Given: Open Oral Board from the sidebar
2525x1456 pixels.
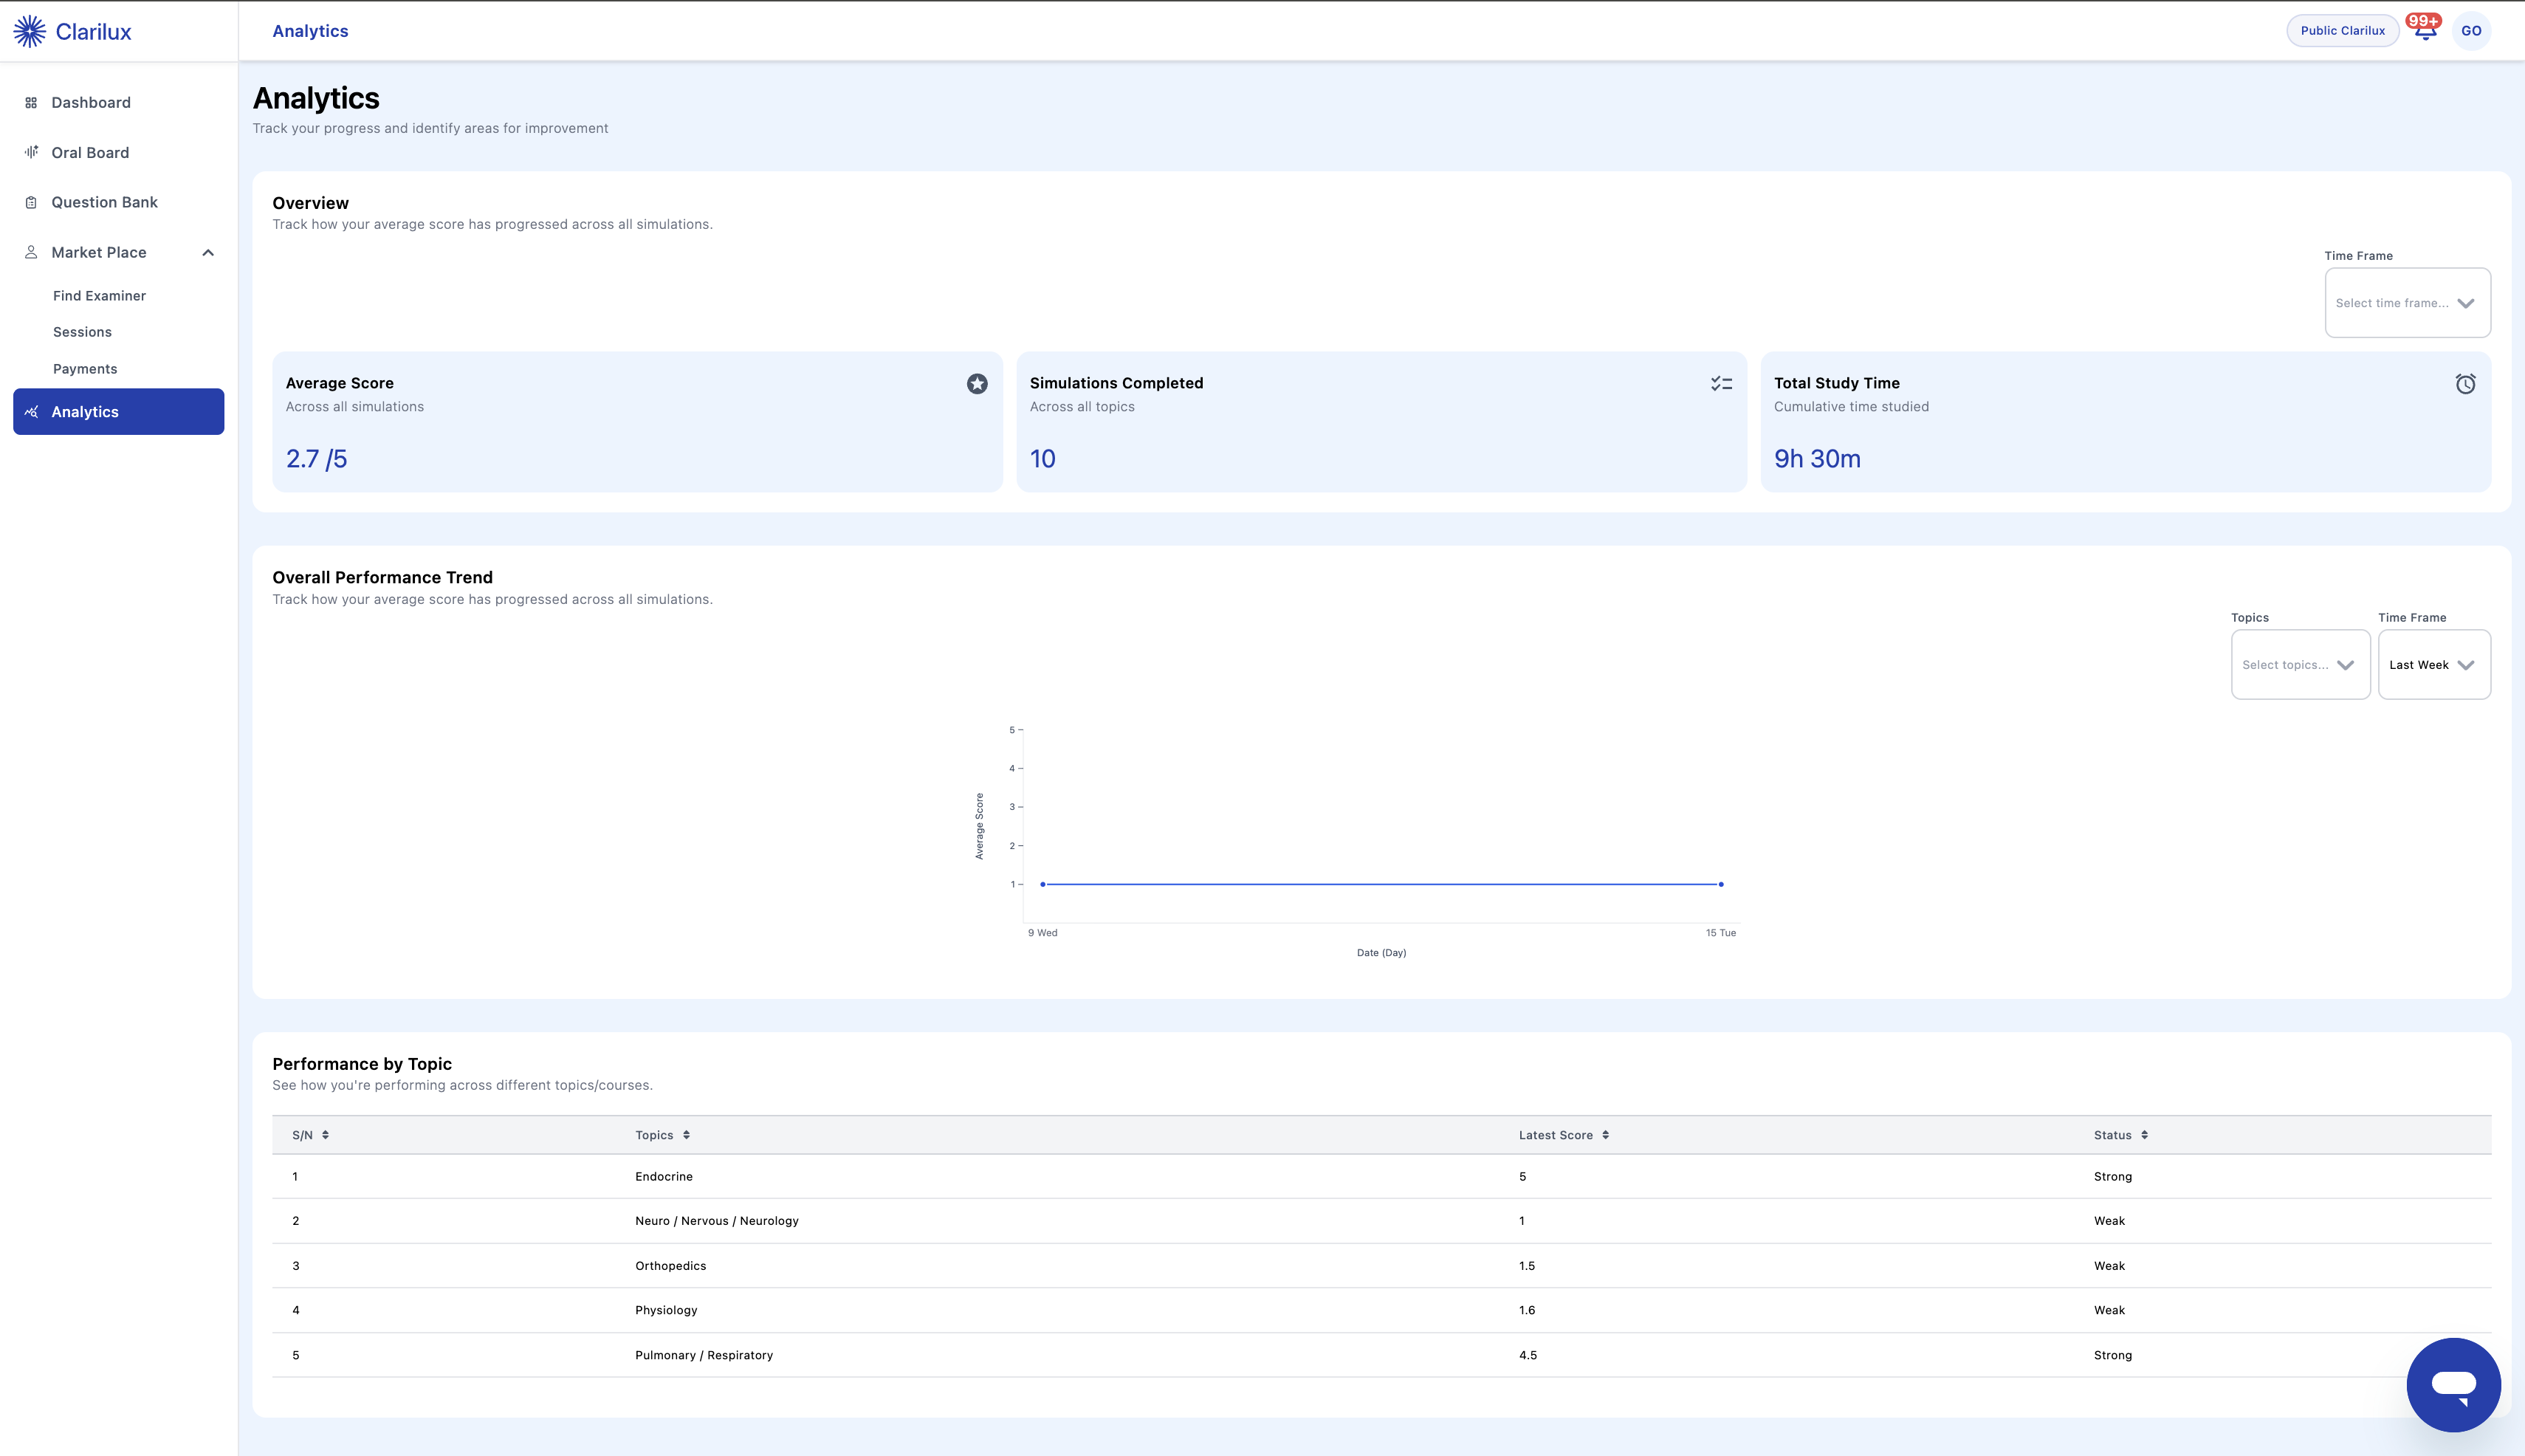Looking at the screenshot, I should [119, 153].
